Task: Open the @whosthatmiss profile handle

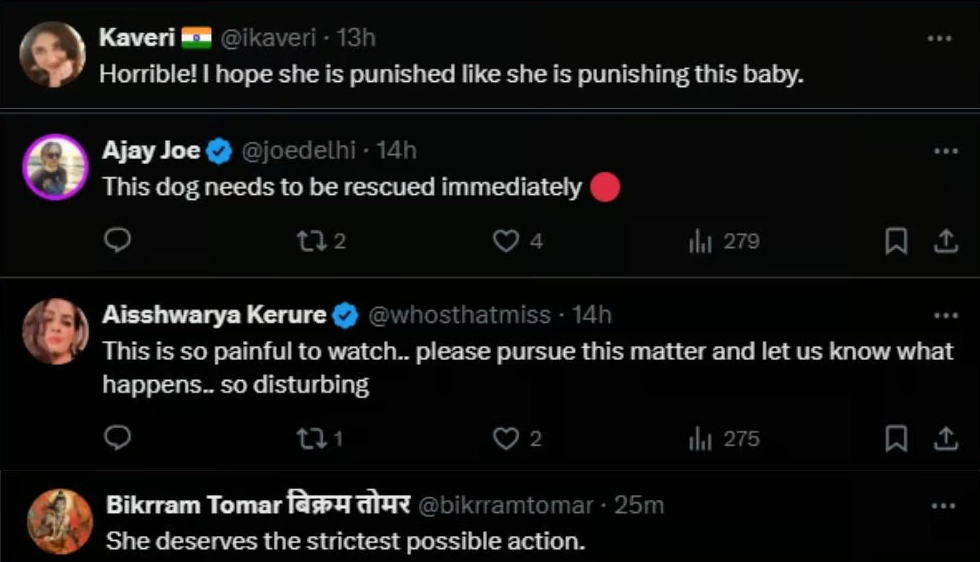Action: click(459, 316)
